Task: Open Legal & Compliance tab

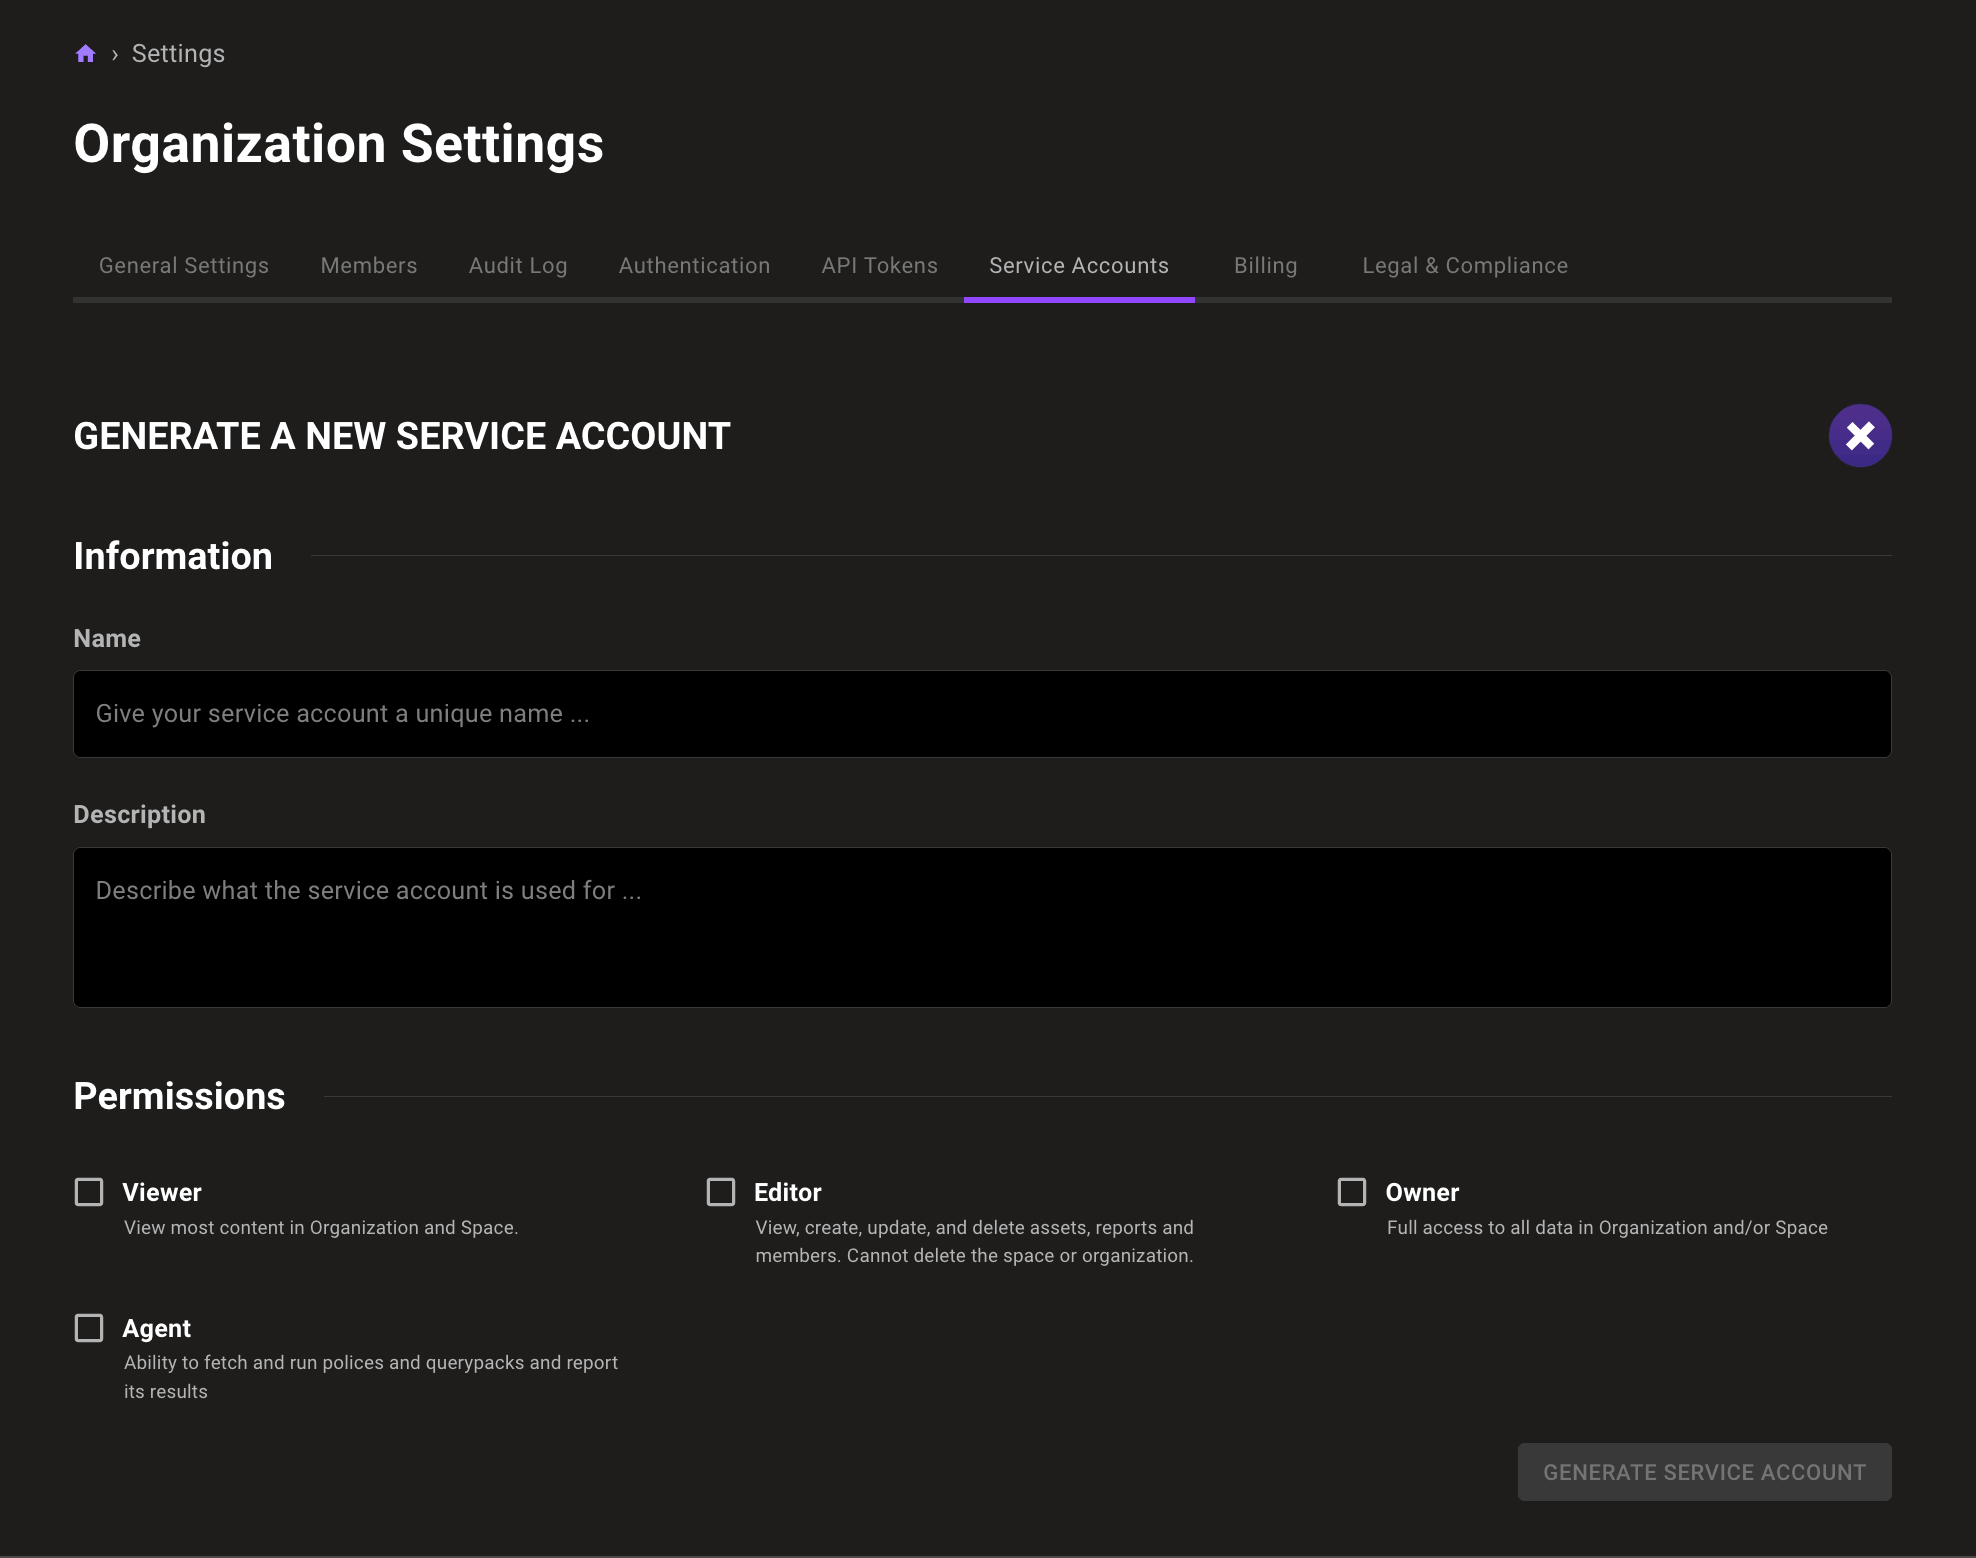Action: point(1464,265)
